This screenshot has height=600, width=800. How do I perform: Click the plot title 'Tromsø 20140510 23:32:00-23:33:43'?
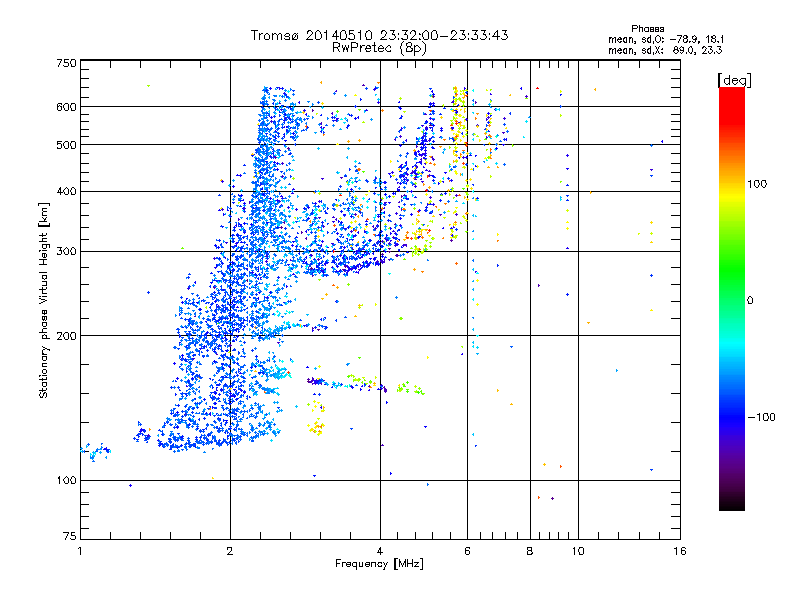coord(379,35)
